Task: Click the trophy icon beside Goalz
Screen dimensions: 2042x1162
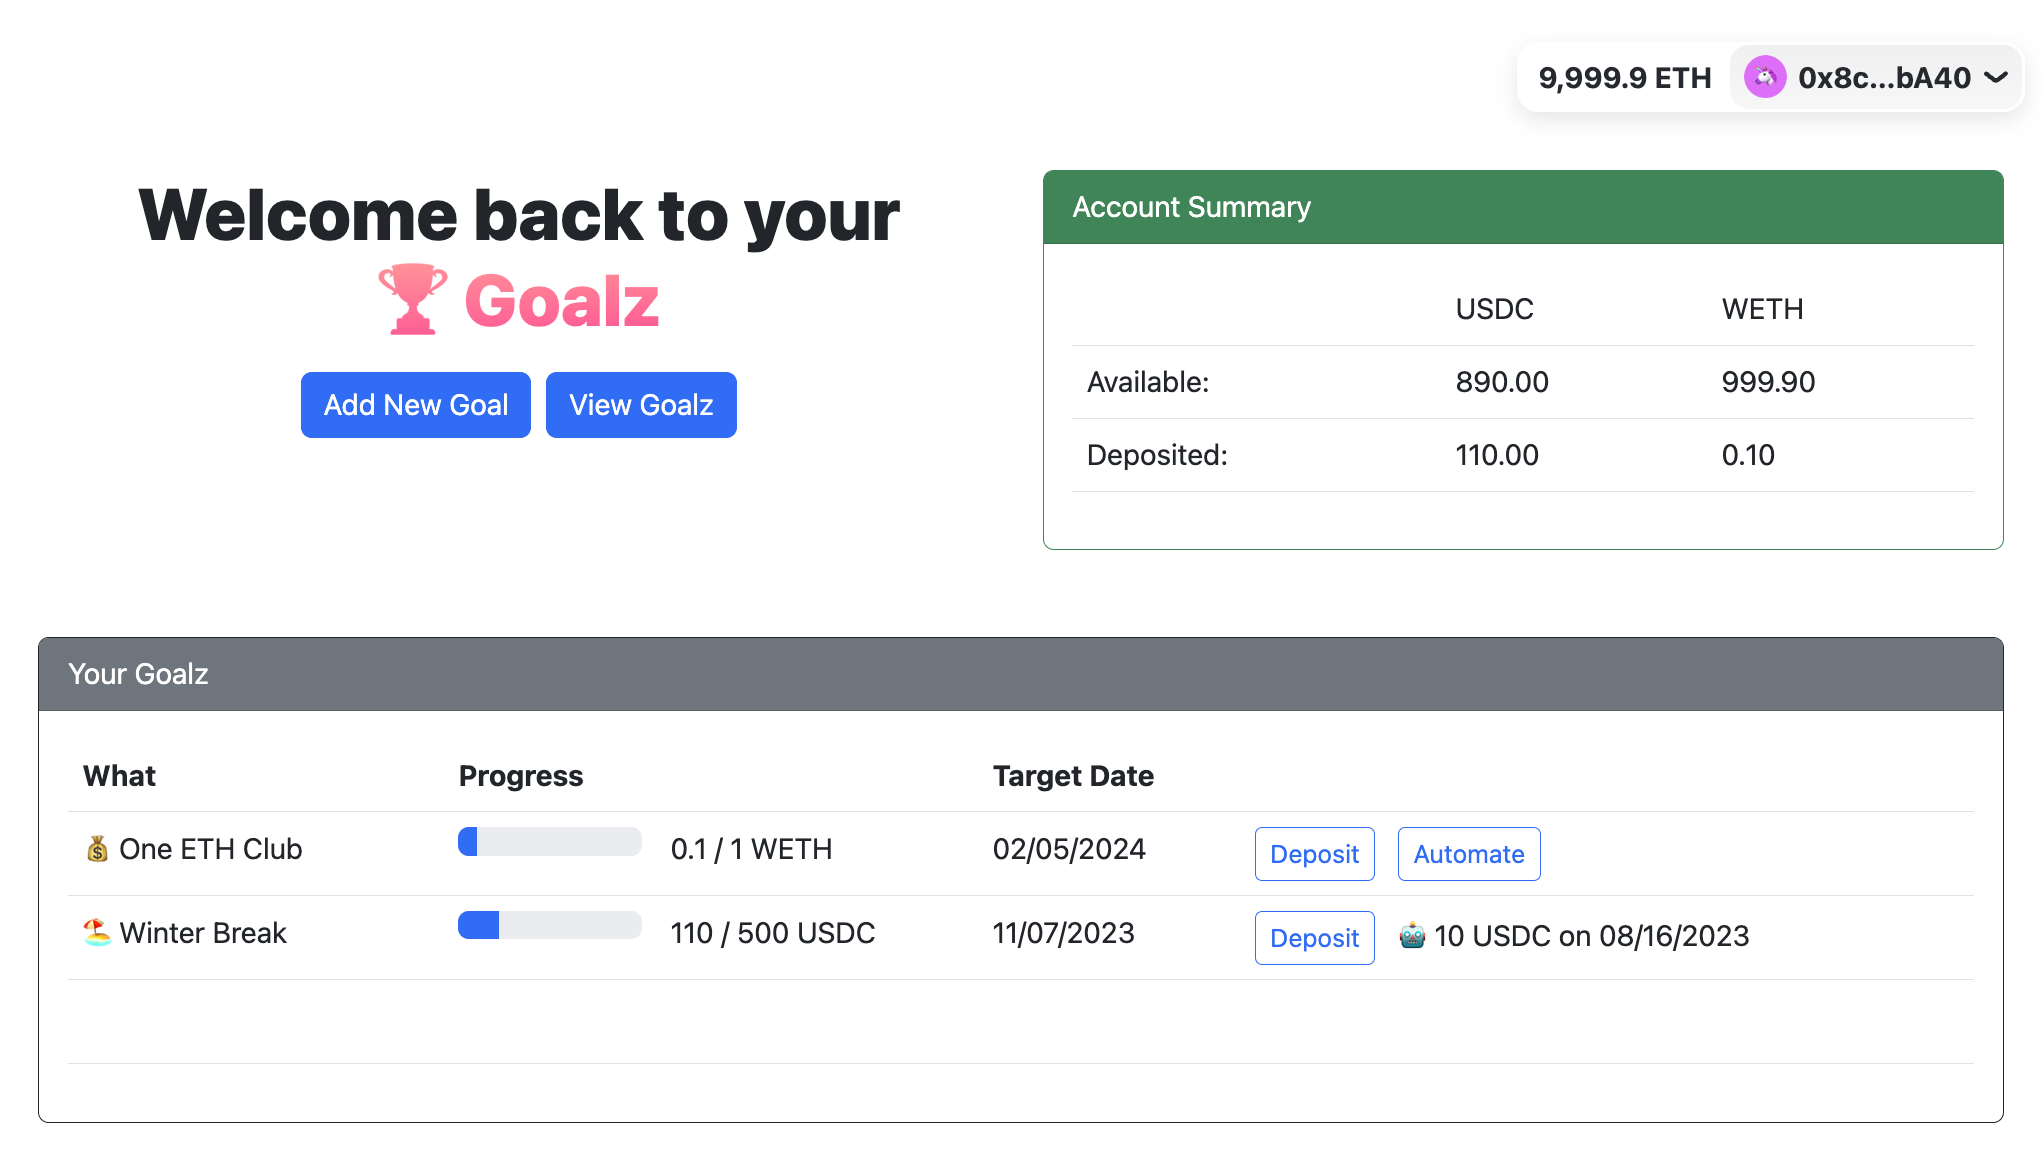Action: pyautogui.click(x=412, y=299)
